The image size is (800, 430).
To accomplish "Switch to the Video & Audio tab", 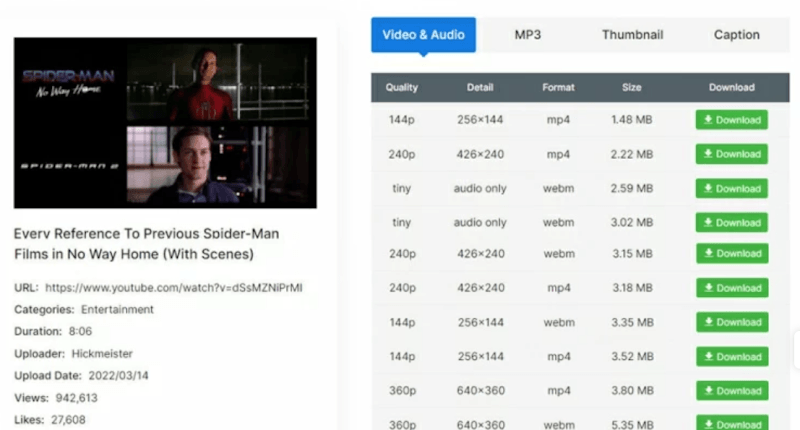I will click(423, 35).
